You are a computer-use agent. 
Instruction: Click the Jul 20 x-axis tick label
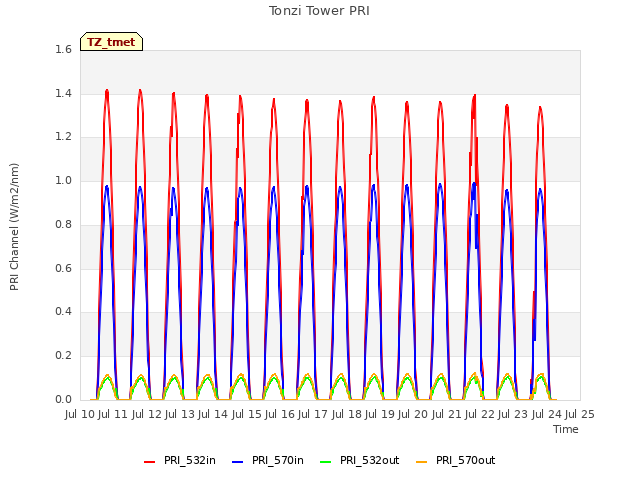(414, 414)
